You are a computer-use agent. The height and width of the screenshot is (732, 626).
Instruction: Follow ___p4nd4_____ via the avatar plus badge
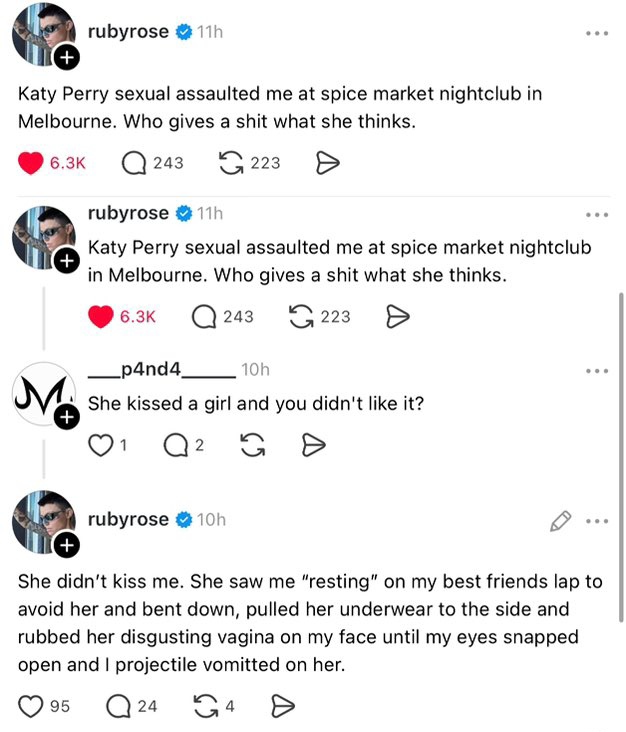coord(68,417)
